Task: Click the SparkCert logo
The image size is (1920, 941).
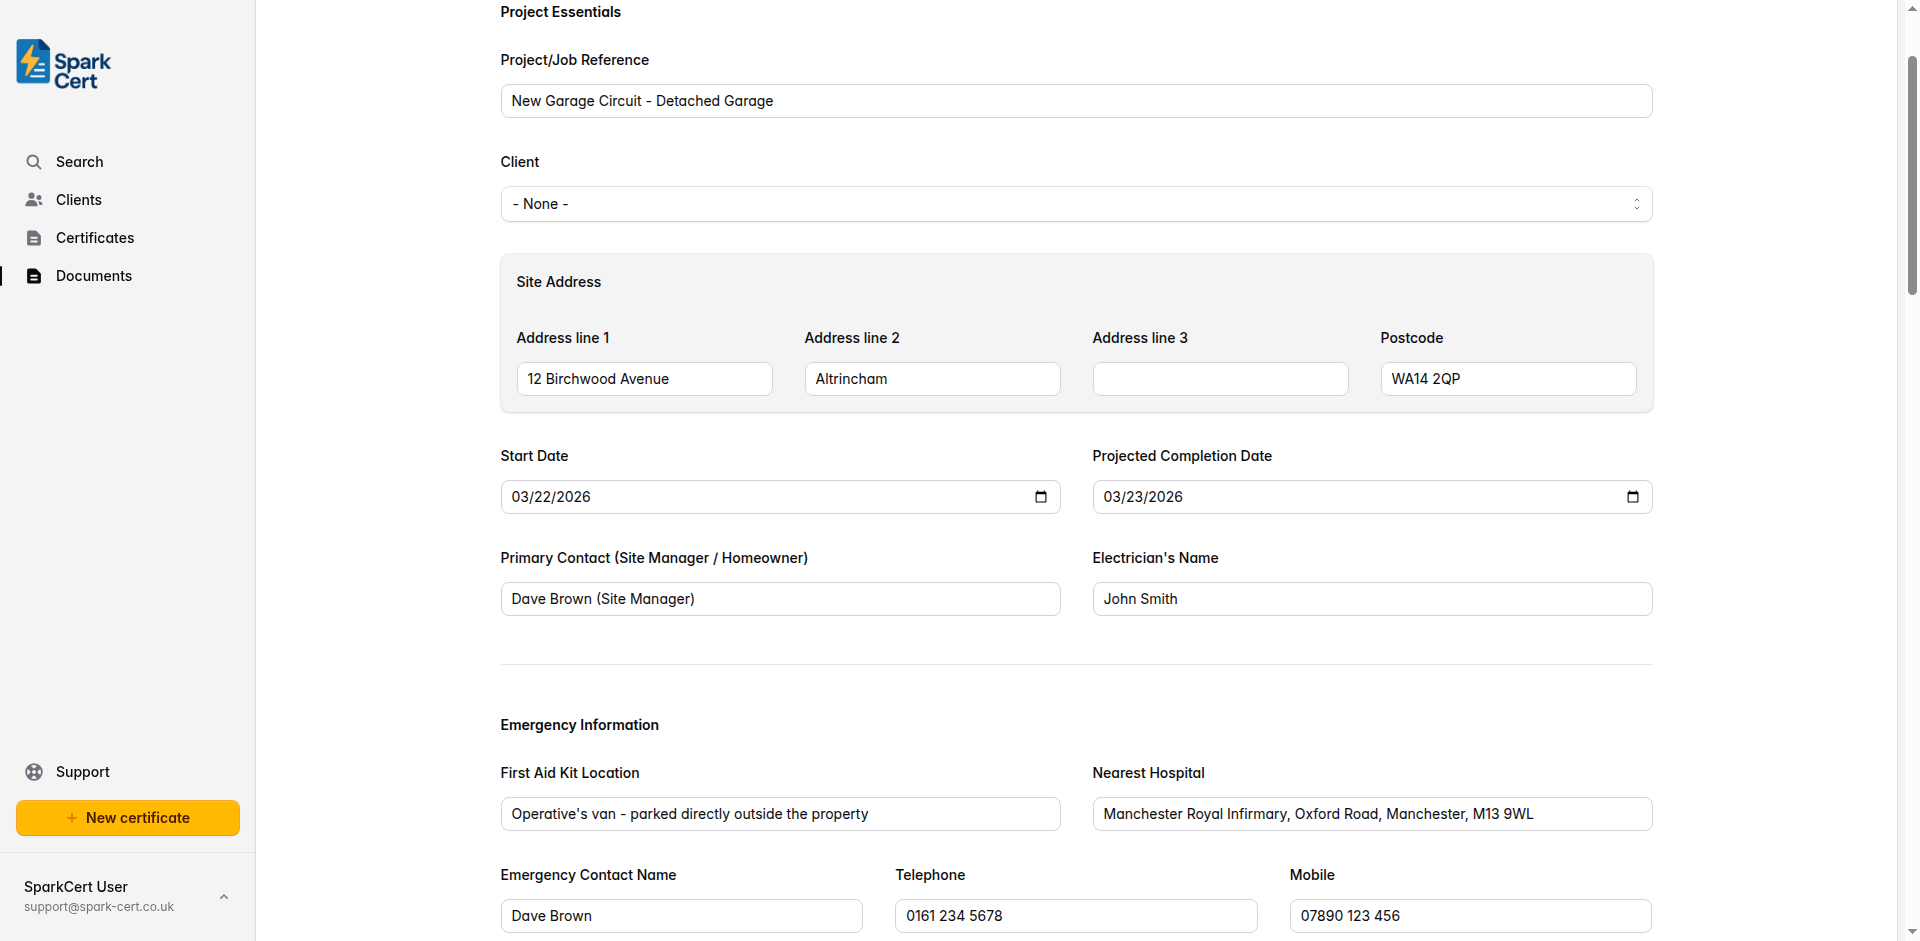Action: 61,63
